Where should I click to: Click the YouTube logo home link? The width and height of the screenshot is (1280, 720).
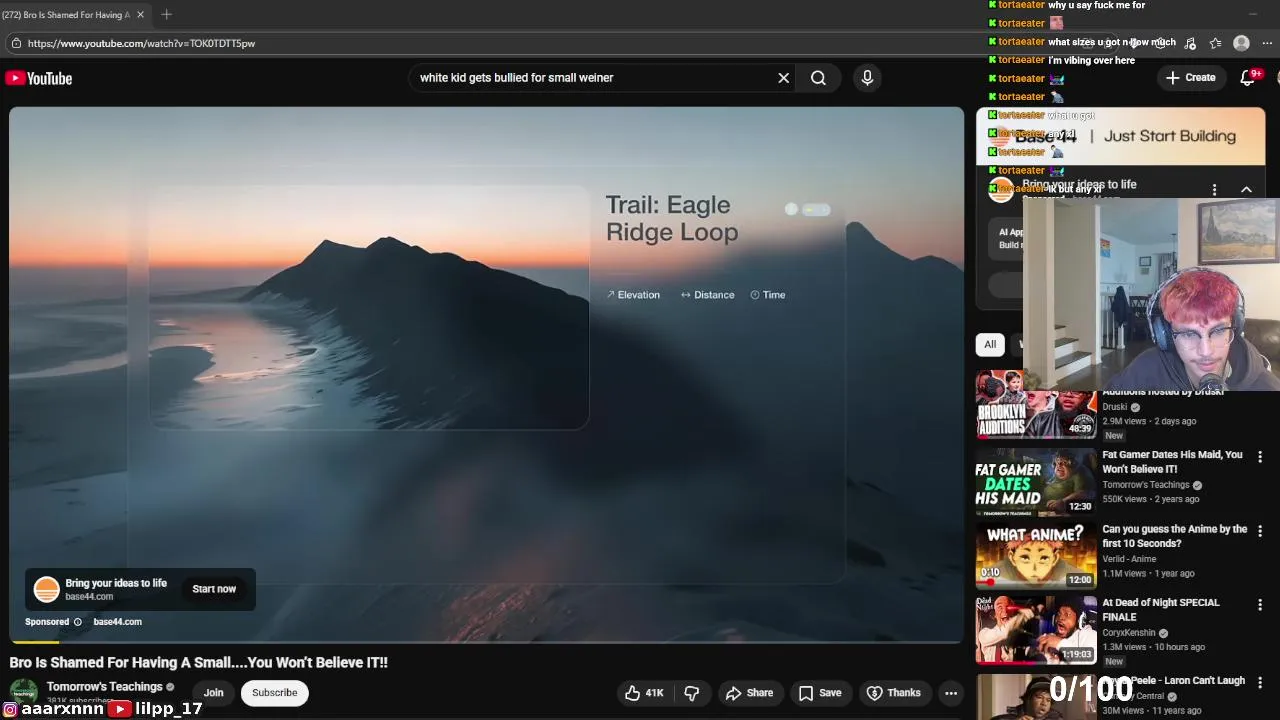pyautogui.click(x=39, y=78)
